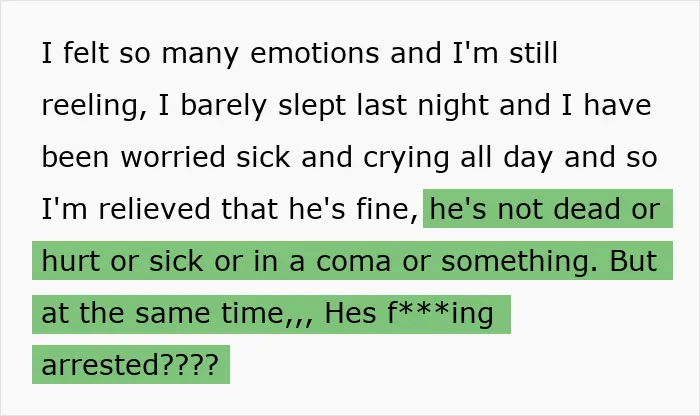Click the word "emotions" in first line
Viewport: 700px width, 416px height.
[315, 53]
